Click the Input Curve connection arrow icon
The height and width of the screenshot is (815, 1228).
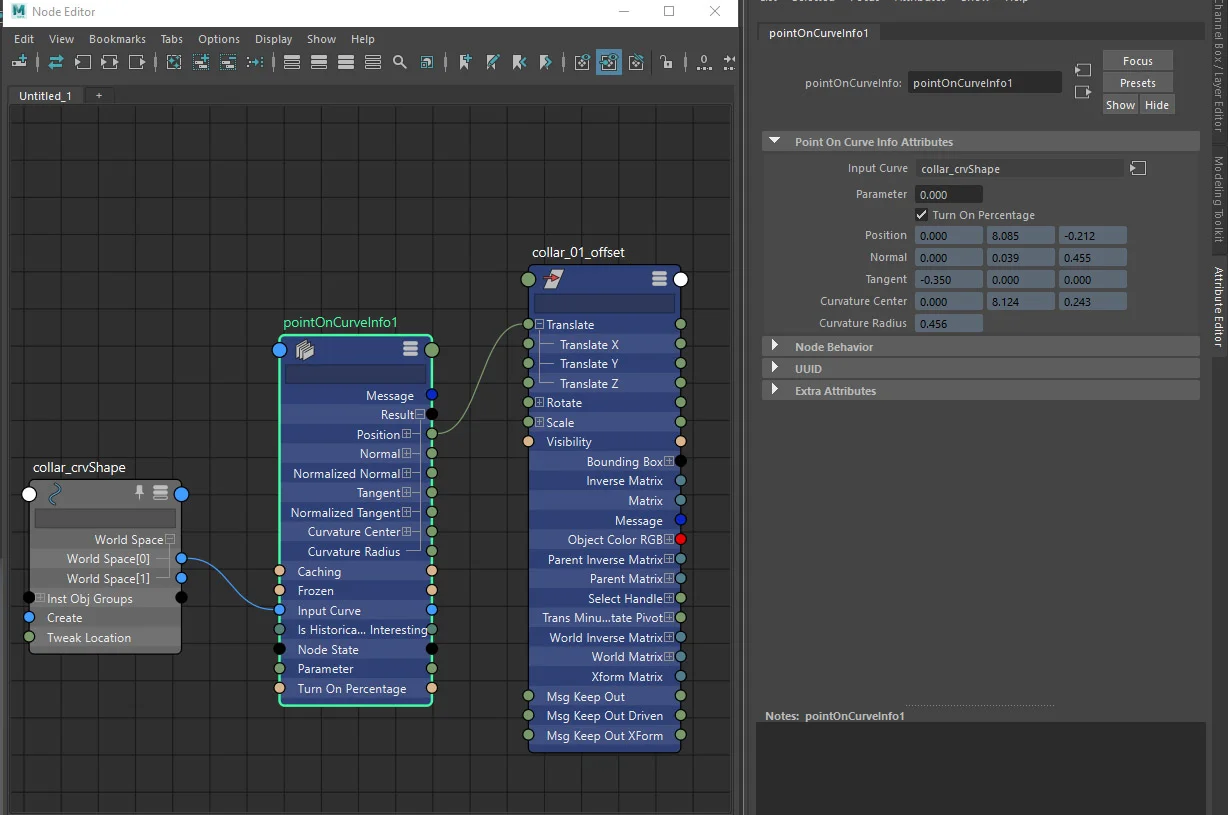point(1138,168)
